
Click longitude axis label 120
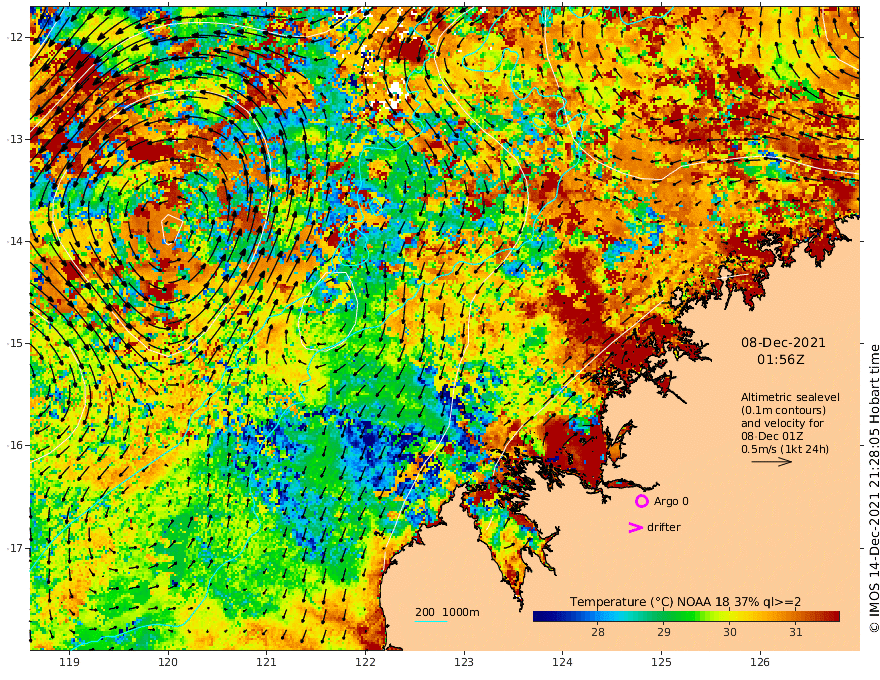[168, 662]
